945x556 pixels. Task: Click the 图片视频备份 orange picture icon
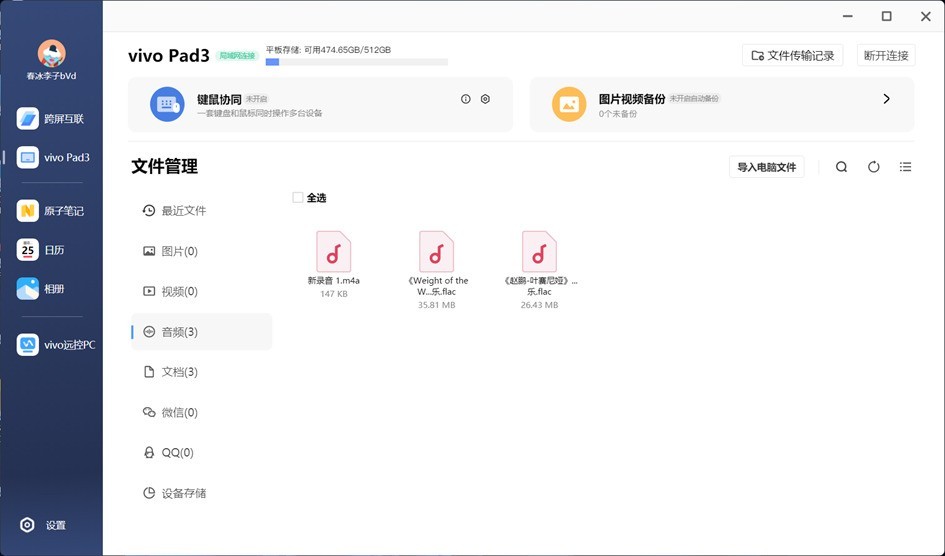coord(569,104)
